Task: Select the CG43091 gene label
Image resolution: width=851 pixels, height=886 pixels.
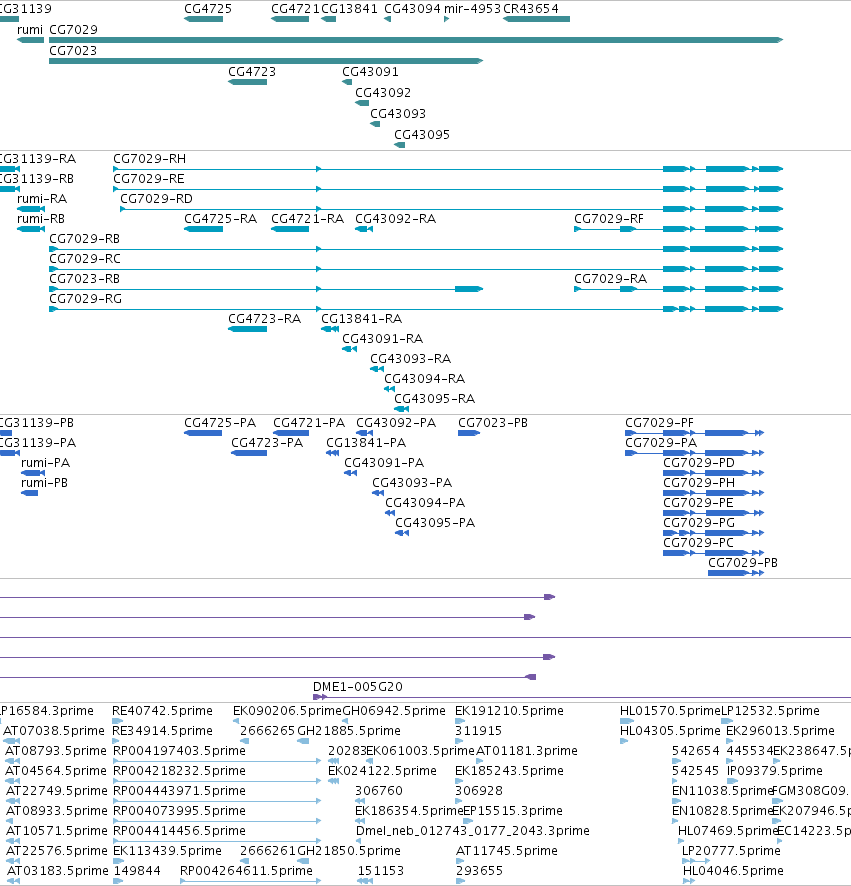Action: click(370, 72)
